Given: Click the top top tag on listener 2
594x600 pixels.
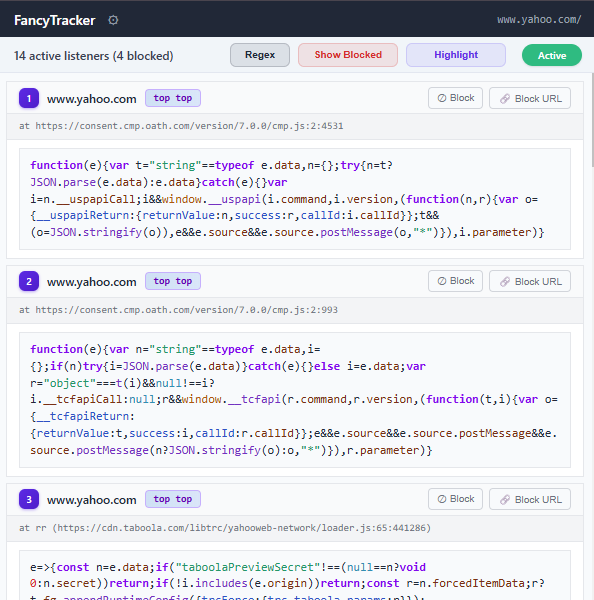Looking at the screenshot, I should click(x=173, y=281).
